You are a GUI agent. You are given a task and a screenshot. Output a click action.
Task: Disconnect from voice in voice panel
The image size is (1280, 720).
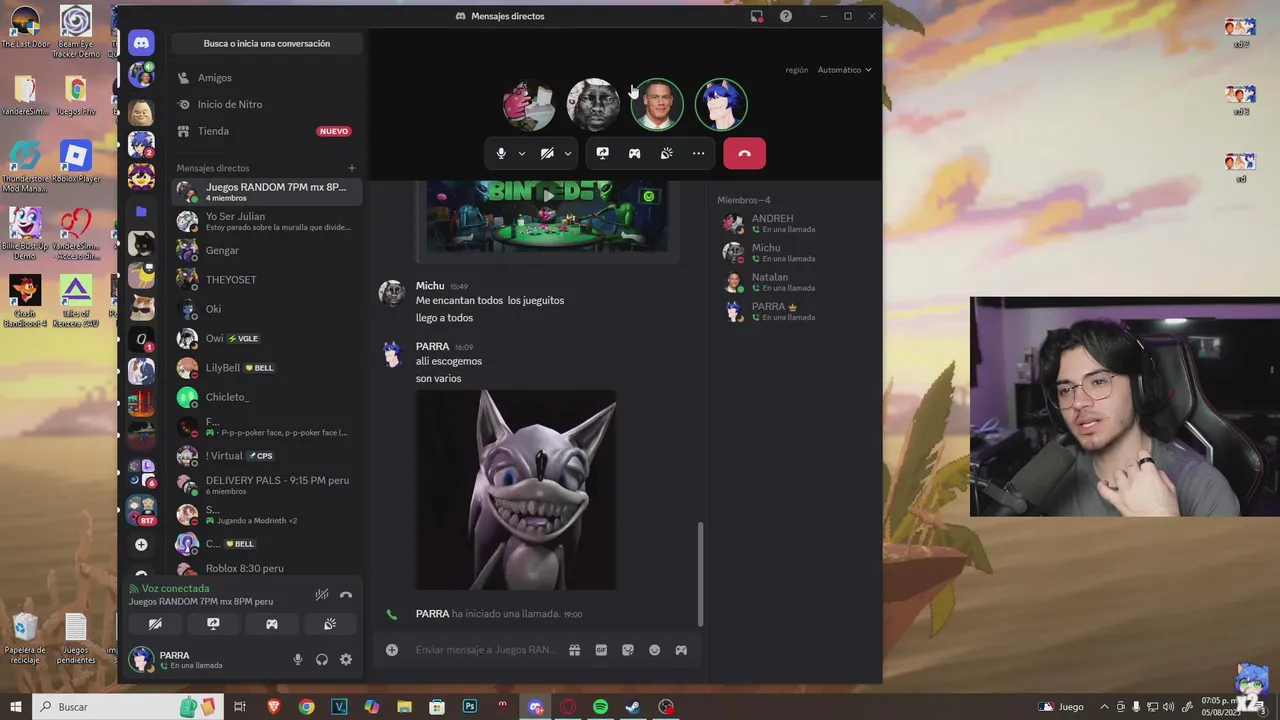click(x=346, y=595)
